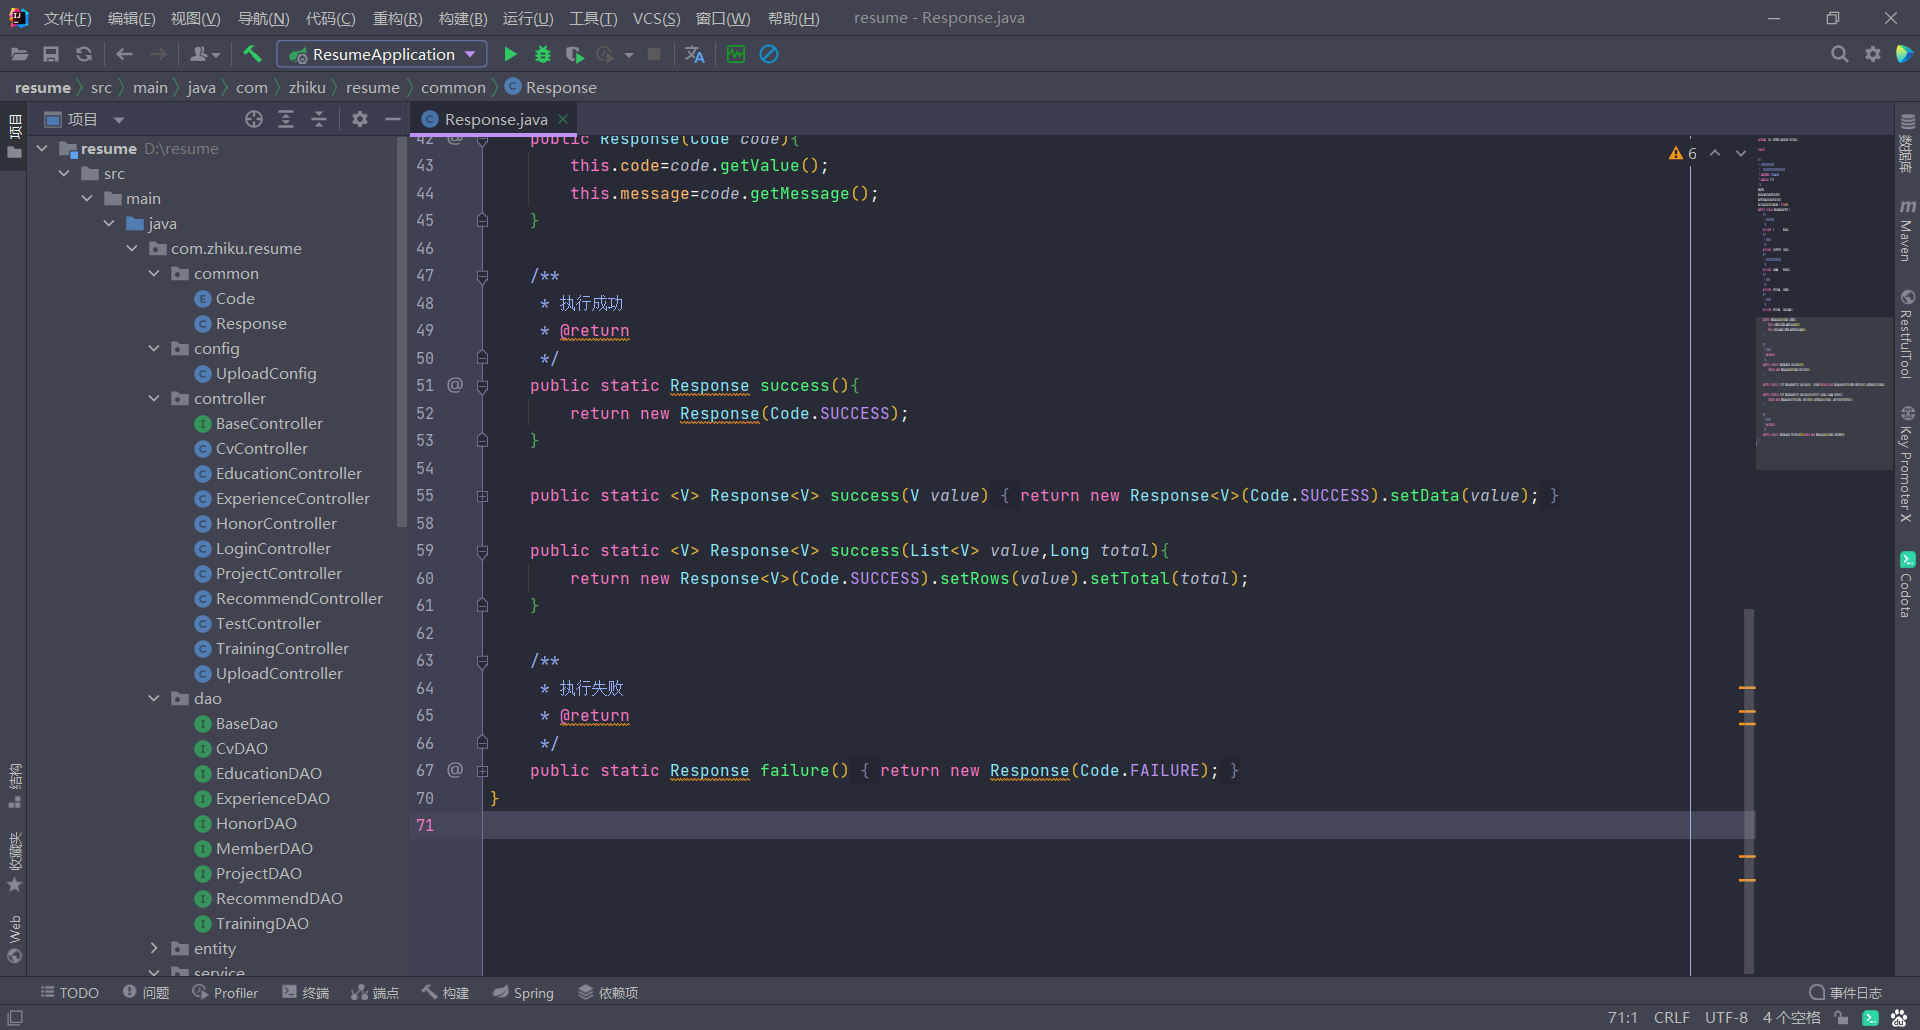Unfold the collapsed code at line 55
Viewport: 1920px width, 1030px height.
click(x=482, y=496)
